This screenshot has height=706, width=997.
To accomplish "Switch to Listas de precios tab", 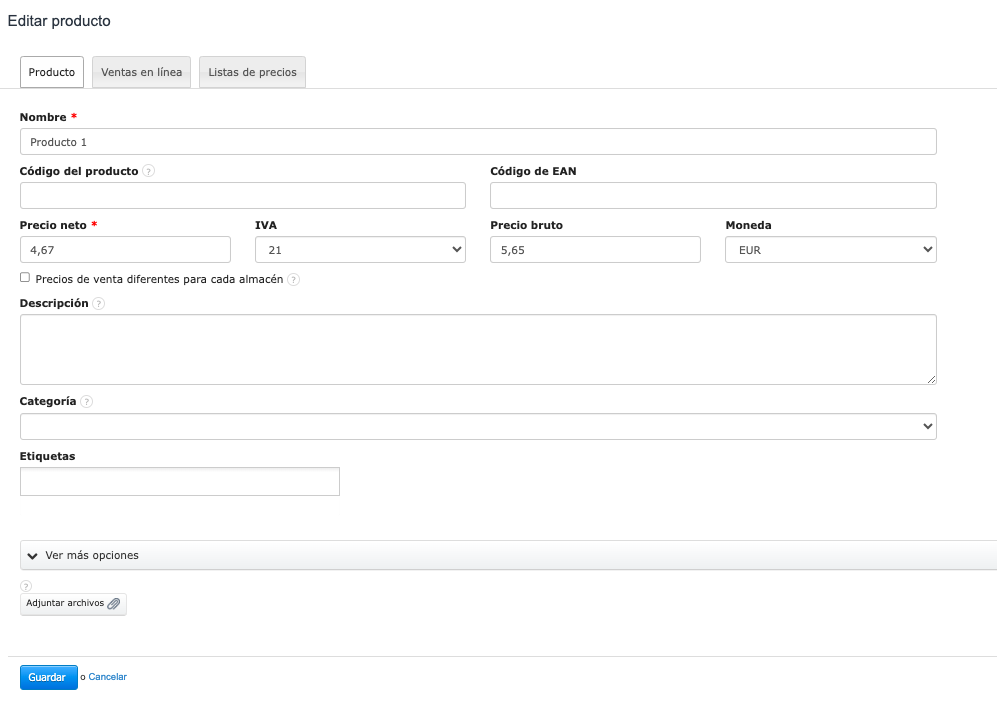I will [252, 72].
